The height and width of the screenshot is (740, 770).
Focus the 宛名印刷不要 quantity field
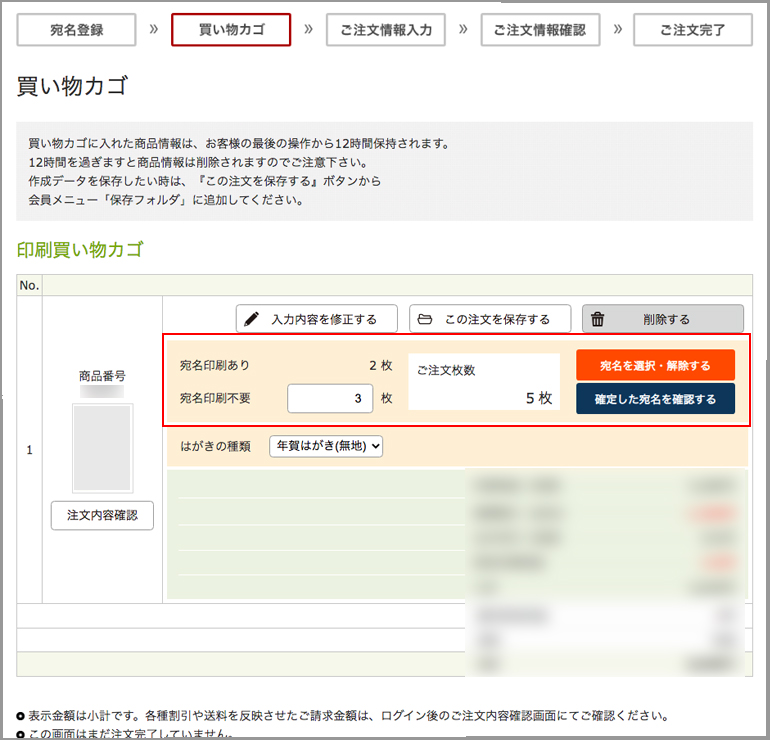coord(329,398)
